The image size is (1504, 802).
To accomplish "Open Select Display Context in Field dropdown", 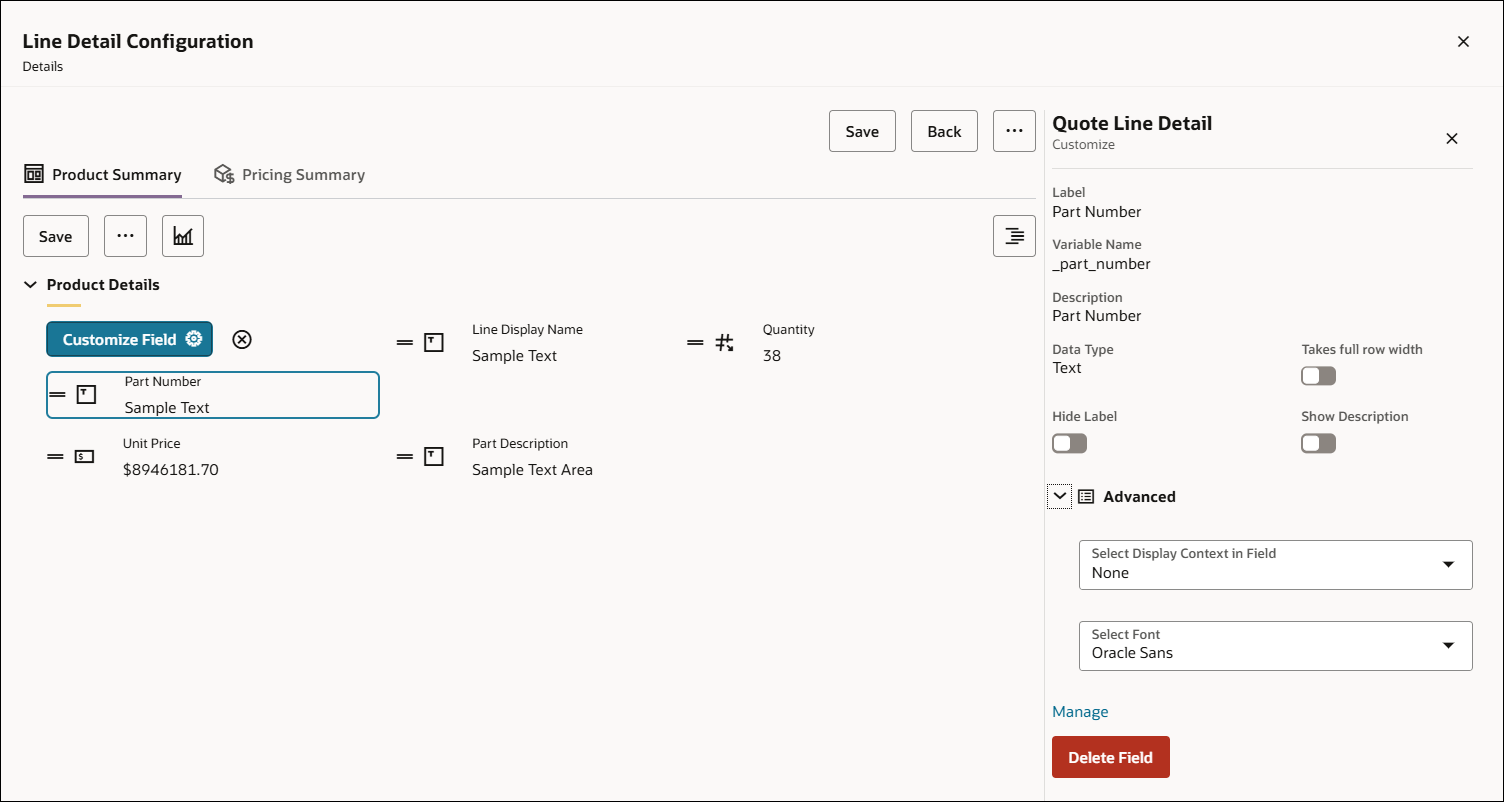I will point(1275,565).
